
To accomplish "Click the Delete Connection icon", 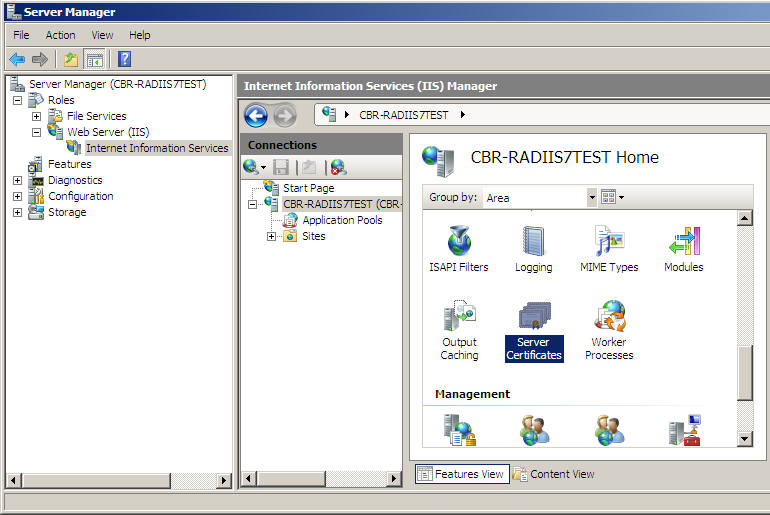I will [338, 167].
